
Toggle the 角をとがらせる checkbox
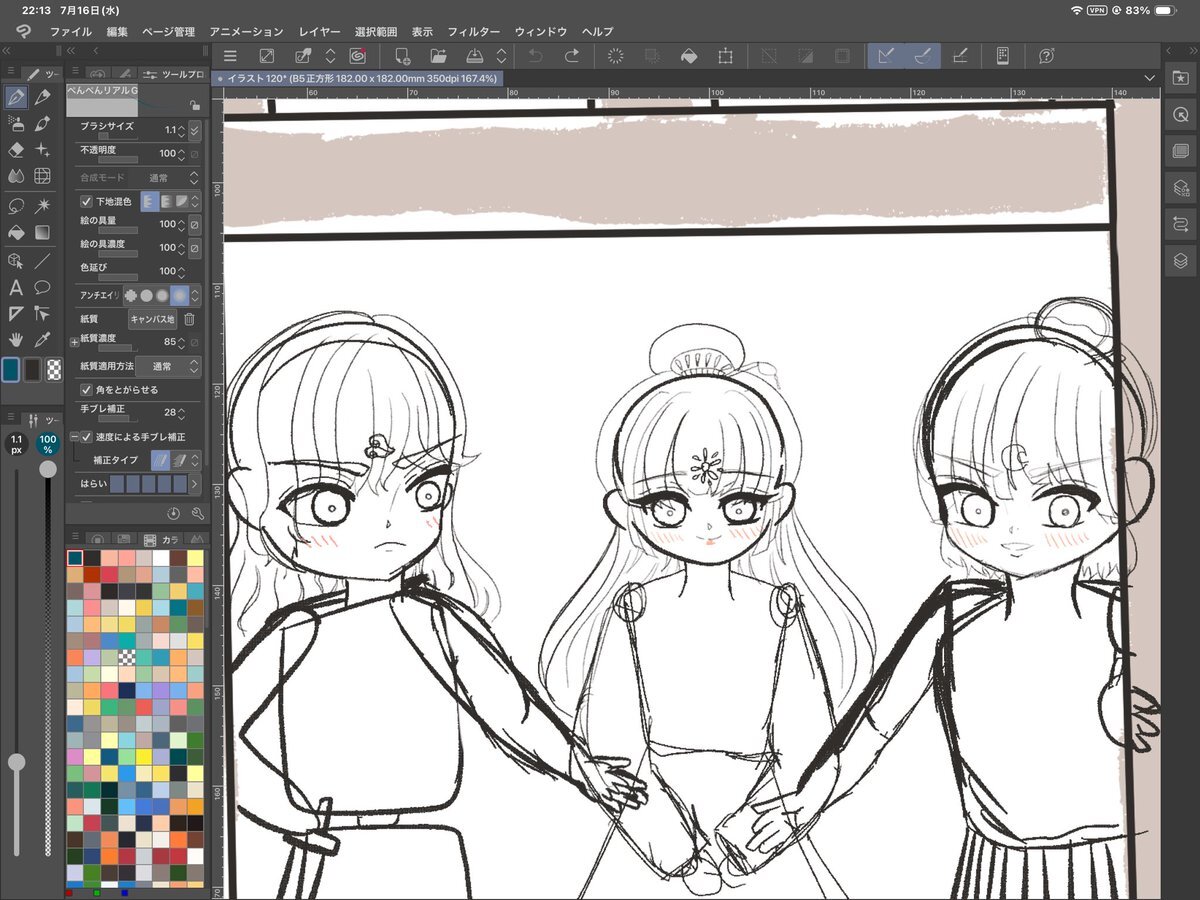(x=86, y=389)
